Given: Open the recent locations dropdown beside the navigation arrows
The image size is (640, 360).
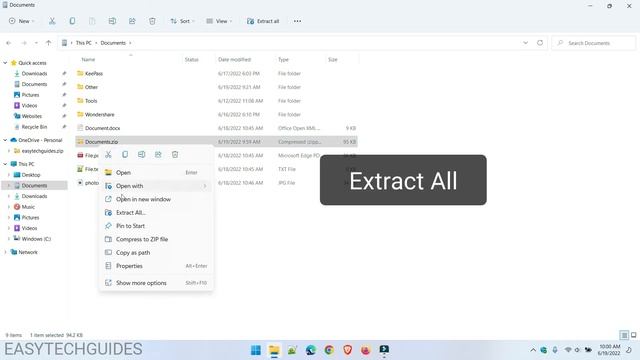Looking at the screenshot, I should point(36,43).
